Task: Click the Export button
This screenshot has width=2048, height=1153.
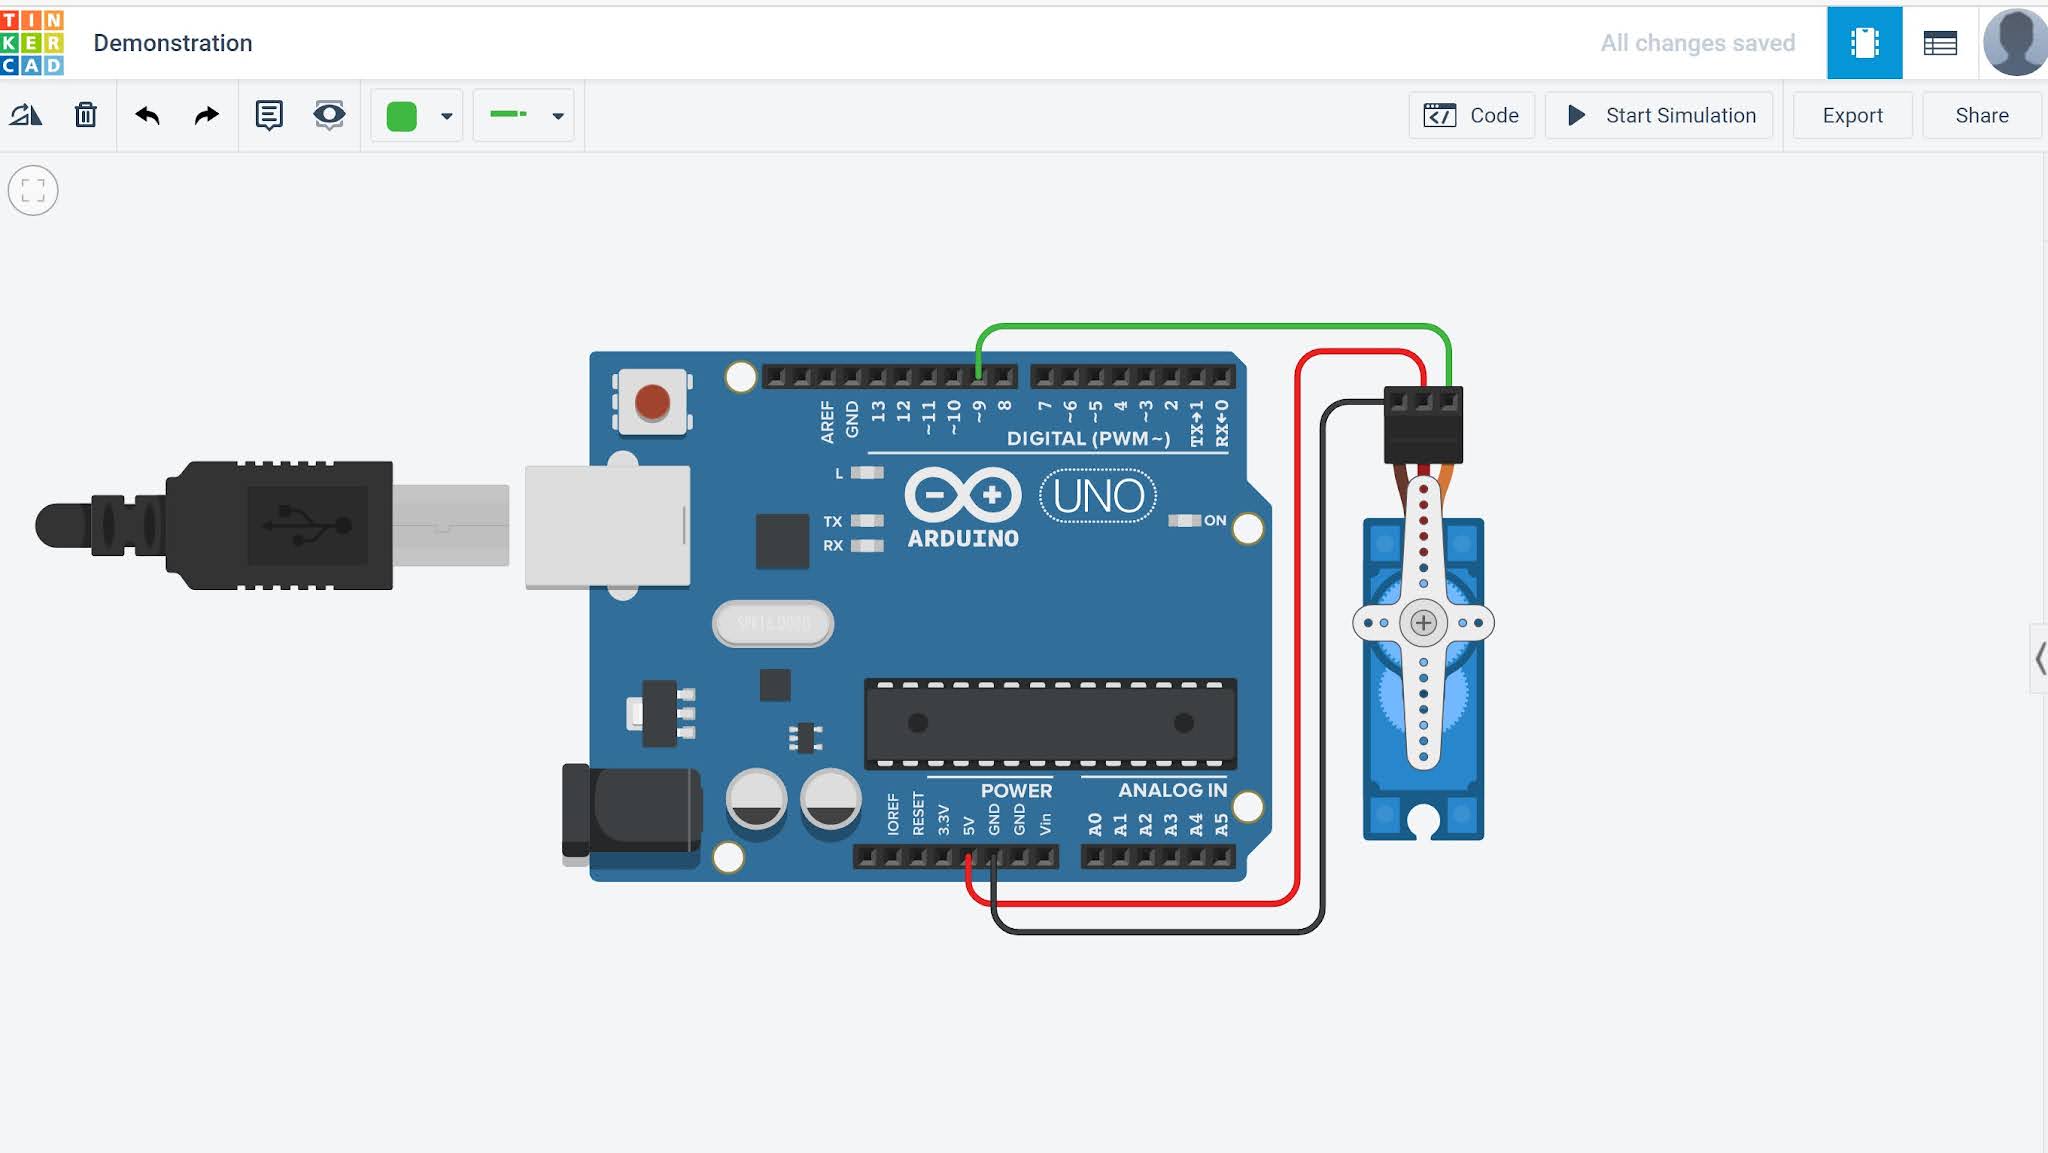Action: (1852, 115)
